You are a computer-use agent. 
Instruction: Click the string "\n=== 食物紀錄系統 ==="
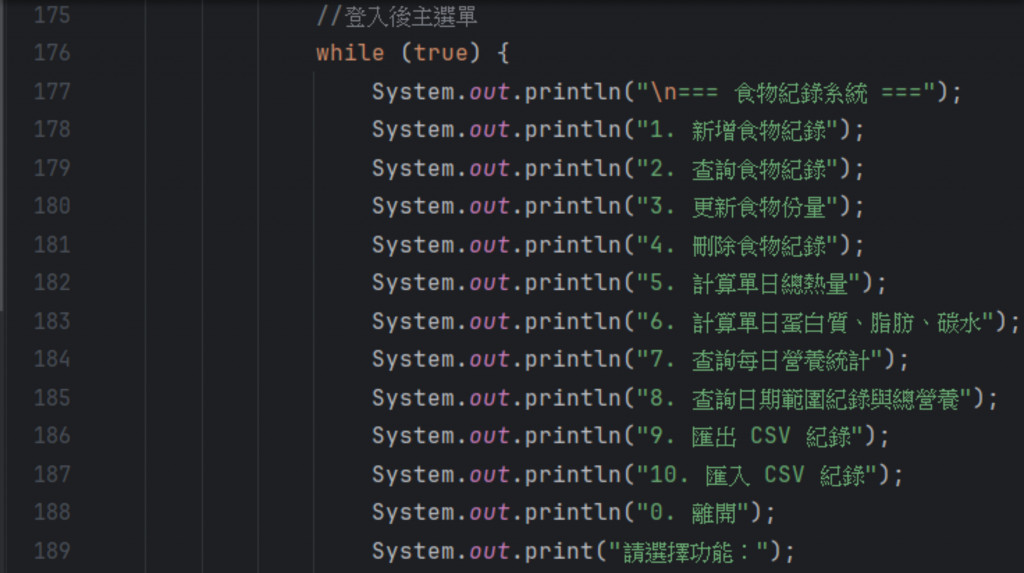[x=786, y=93]
